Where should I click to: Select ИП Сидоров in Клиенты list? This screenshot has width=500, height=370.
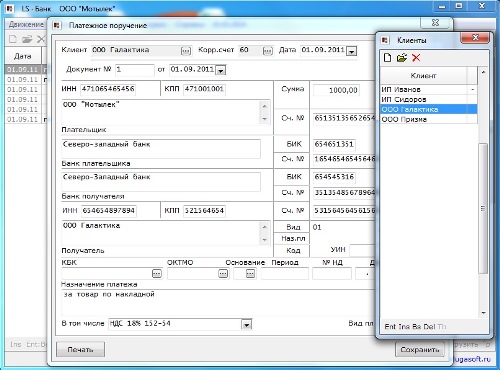click(x=429, y=99)
